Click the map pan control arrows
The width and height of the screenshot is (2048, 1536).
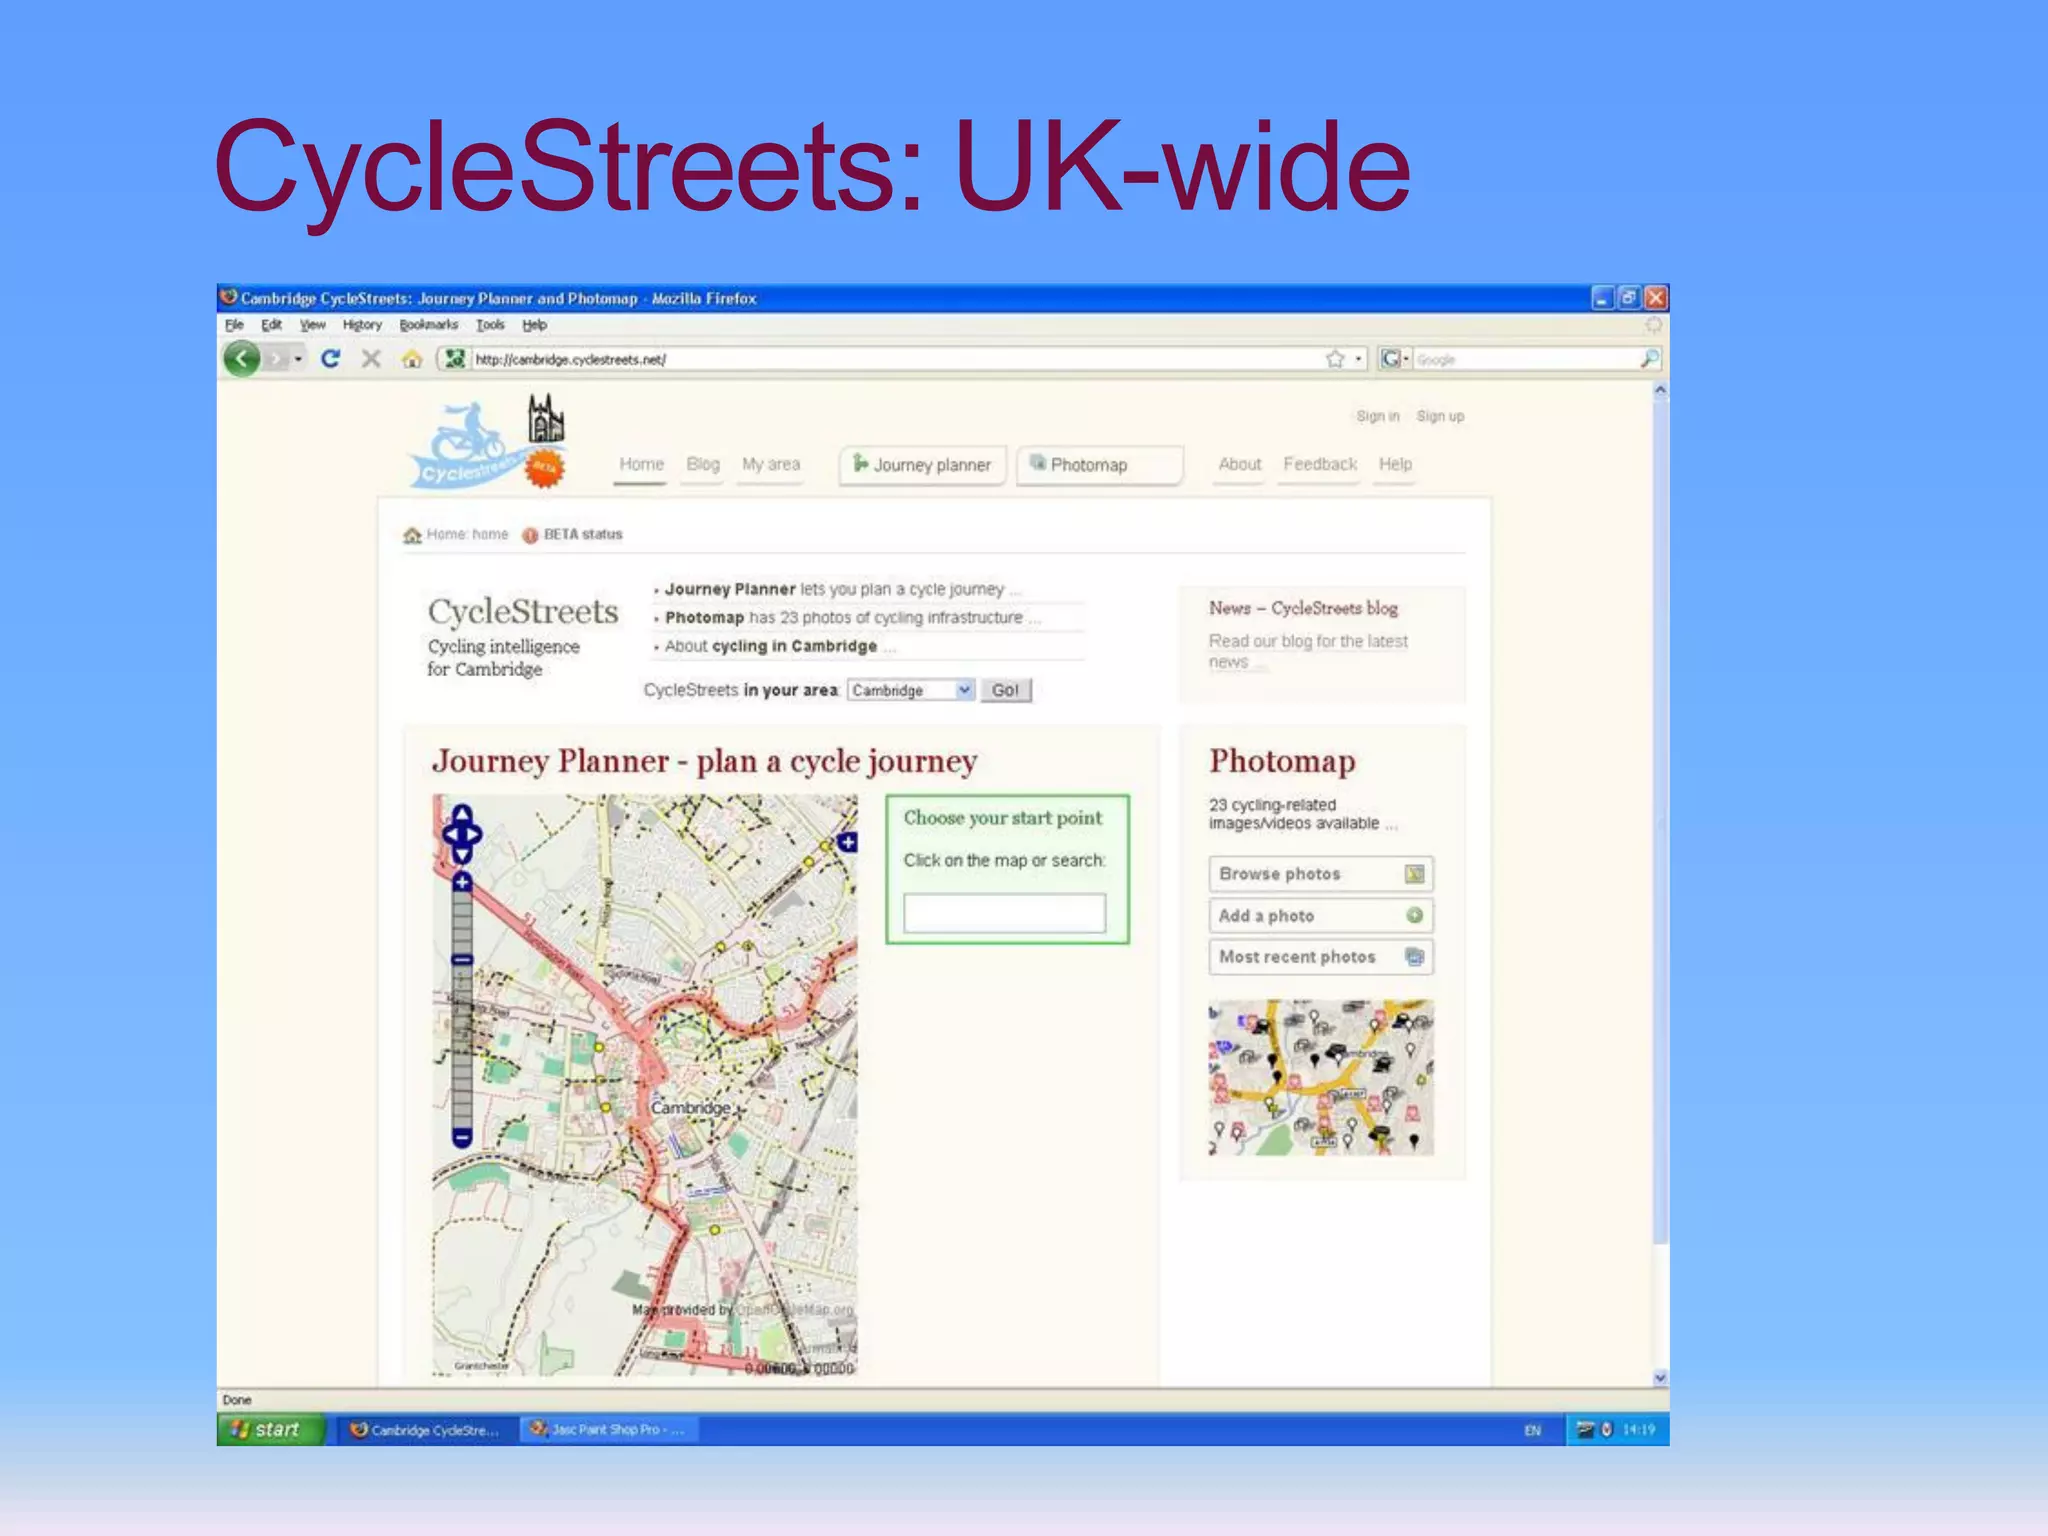pos(462,834)
